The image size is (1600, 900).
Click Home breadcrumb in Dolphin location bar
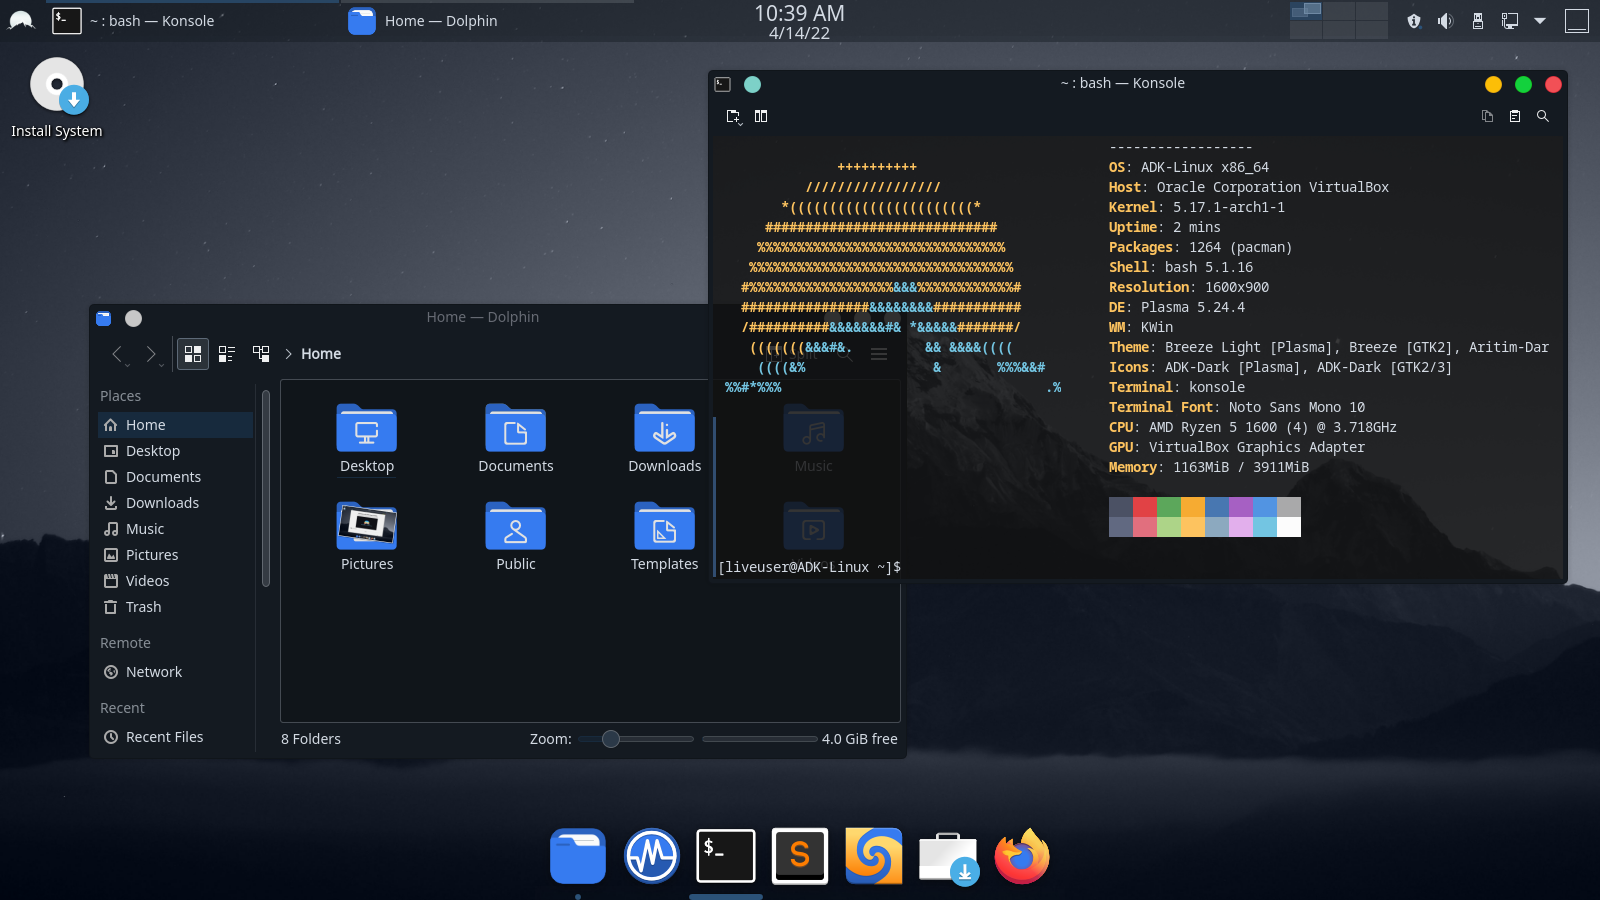pos(321,354)
